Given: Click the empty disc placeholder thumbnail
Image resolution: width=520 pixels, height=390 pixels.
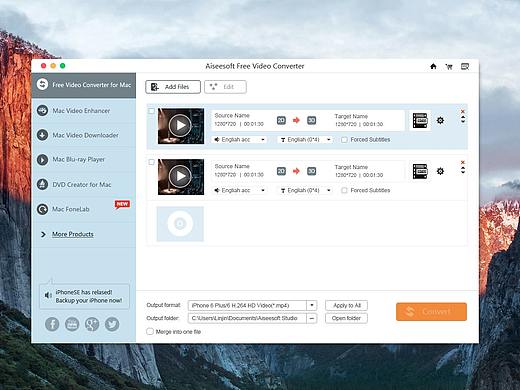Looking at the screenshot, I should (x=180, y=224).
